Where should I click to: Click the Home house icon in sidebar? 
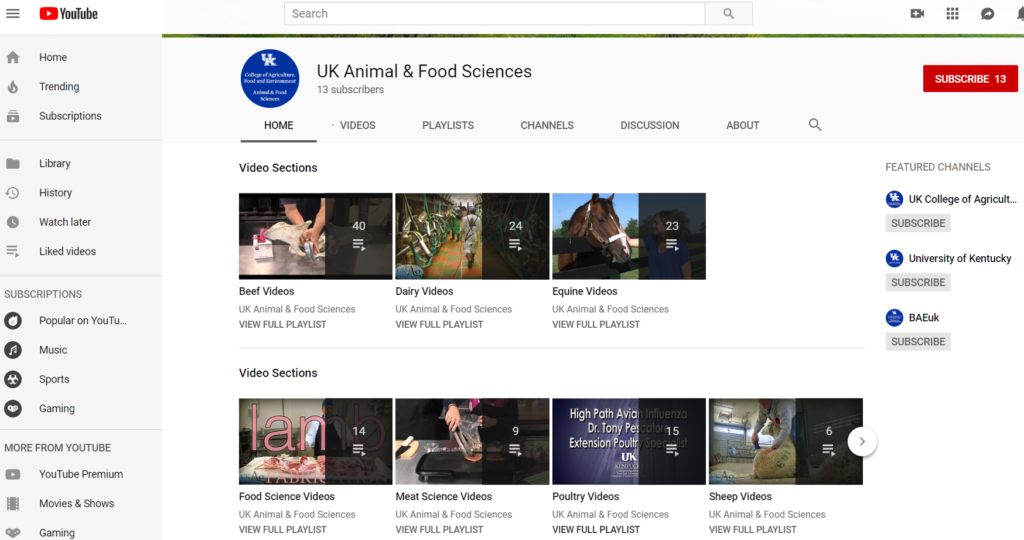point(13,57)
